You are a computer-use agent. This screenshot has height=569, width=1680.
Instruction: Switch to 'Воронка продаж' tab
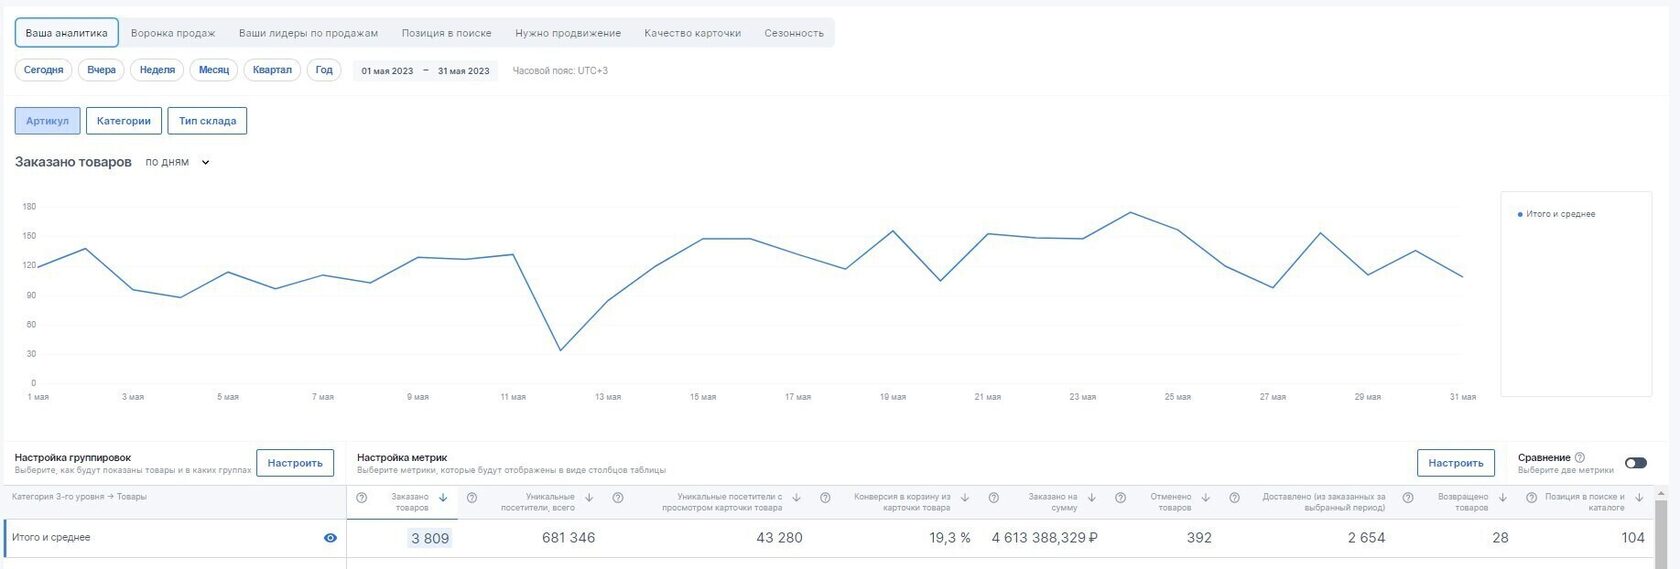pos(173,33)
